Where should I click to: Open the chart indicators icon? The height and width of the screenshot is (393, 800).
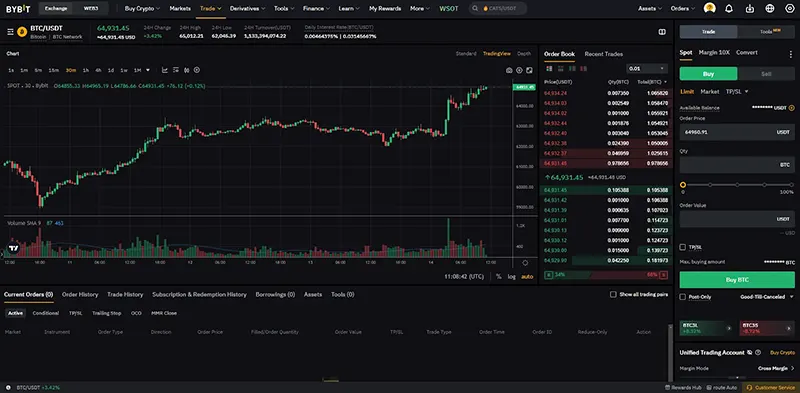(x=165, y=70)
